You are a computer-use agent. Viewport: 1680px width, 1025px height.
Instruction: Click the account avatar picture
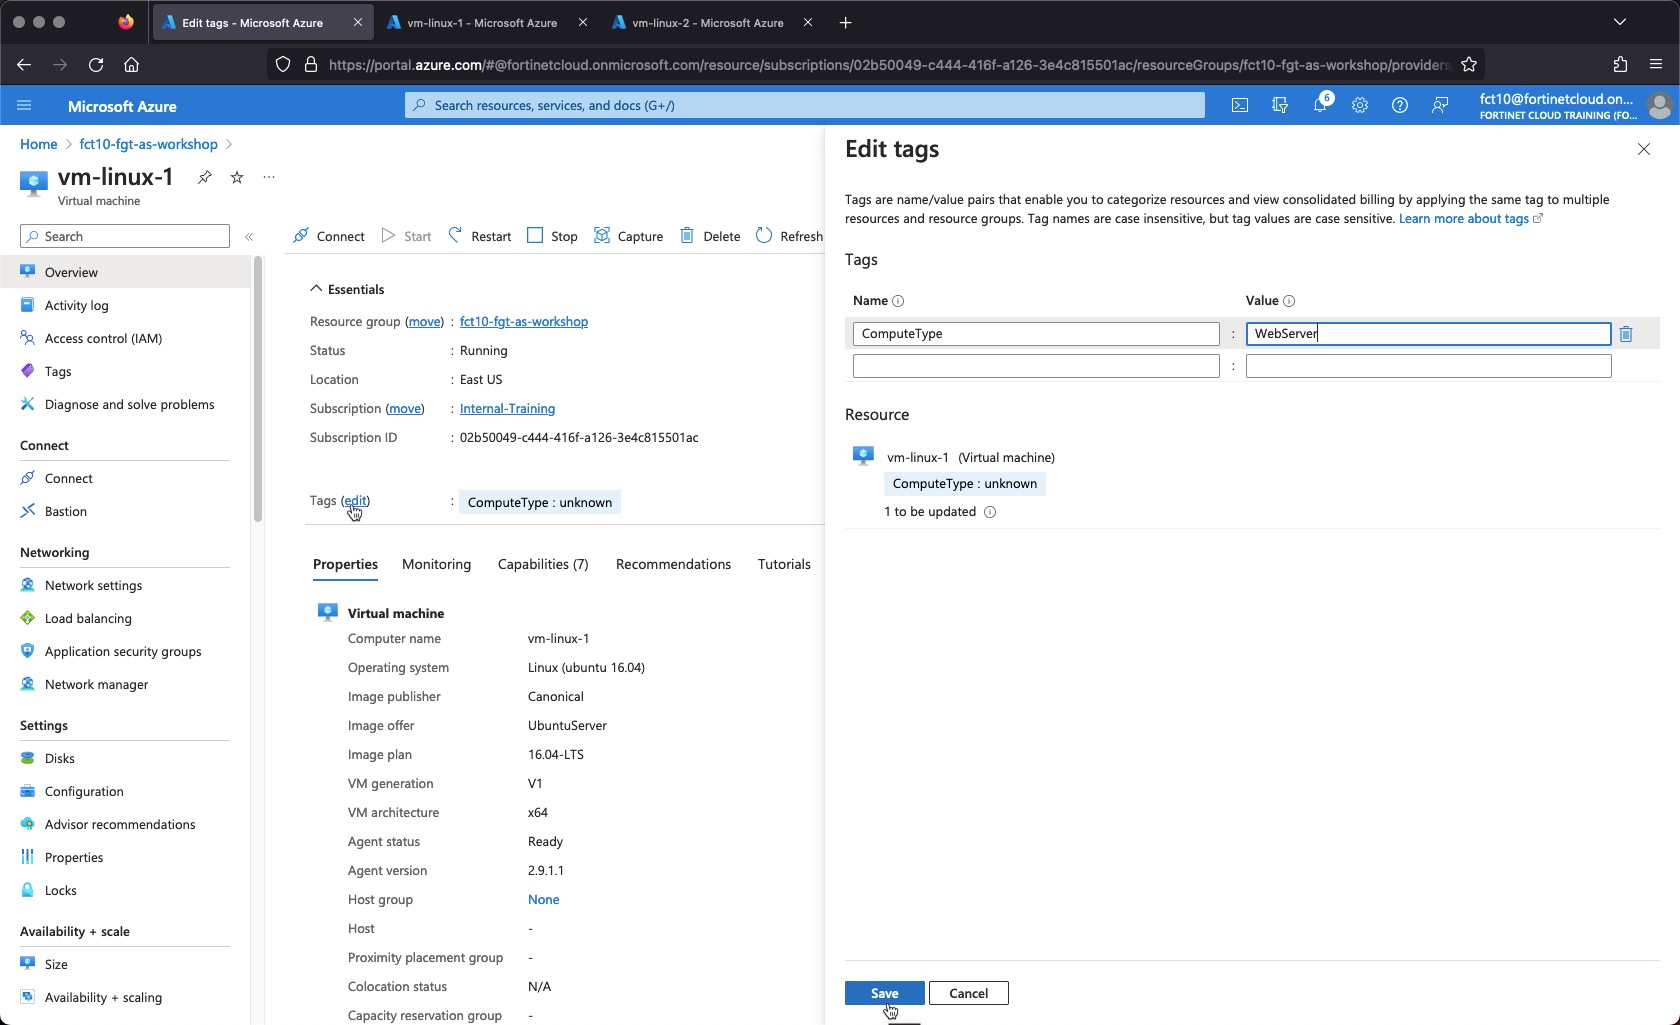[1659, 105]
